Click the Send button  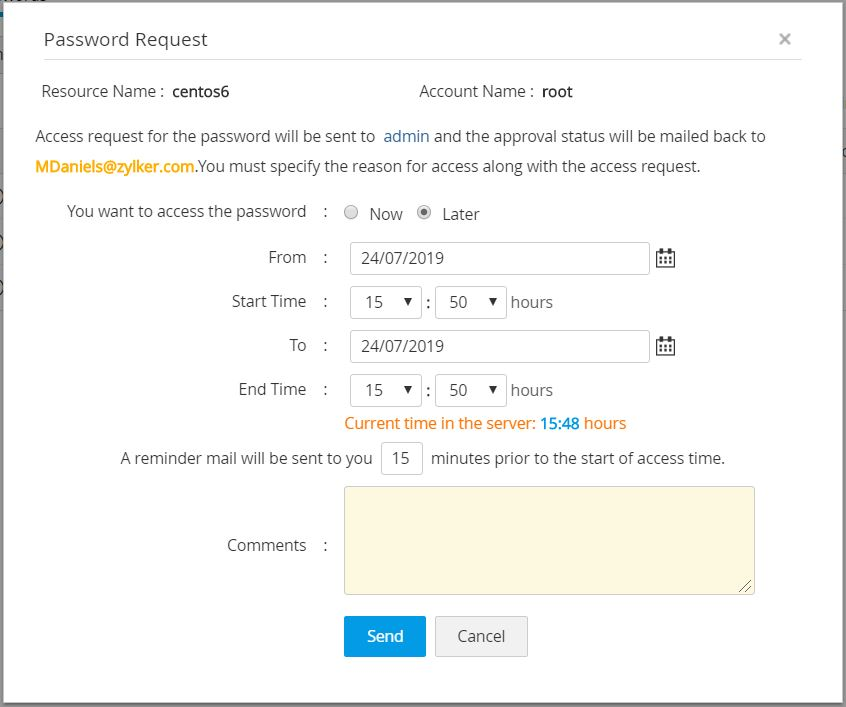(x=385, y=636)
